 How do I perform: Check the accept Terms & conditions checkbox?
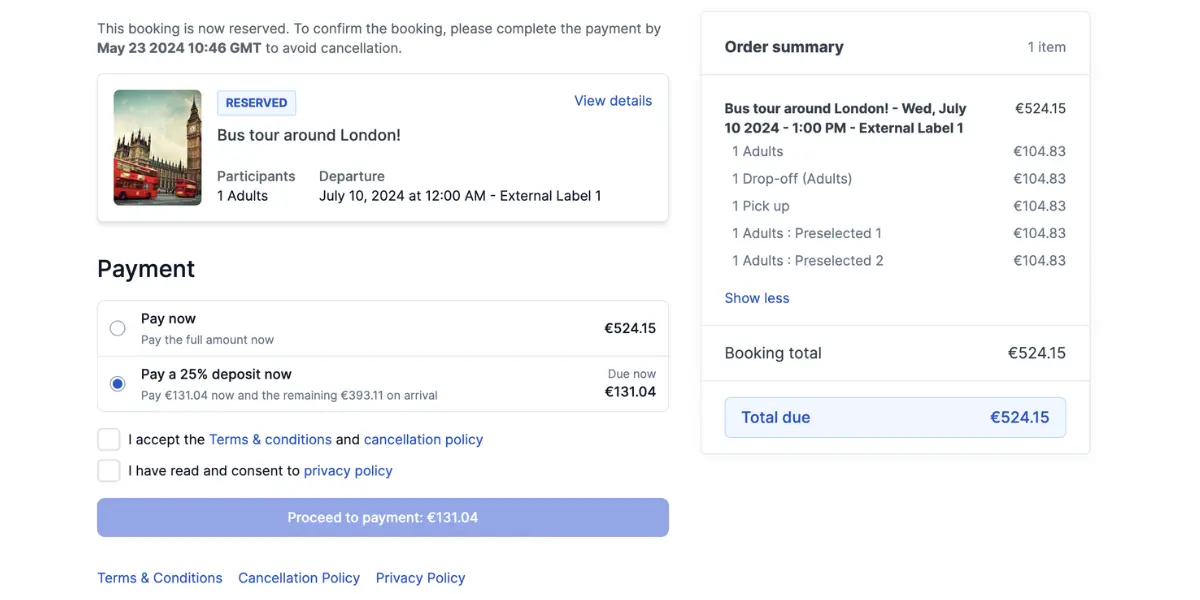click(109, 439)
